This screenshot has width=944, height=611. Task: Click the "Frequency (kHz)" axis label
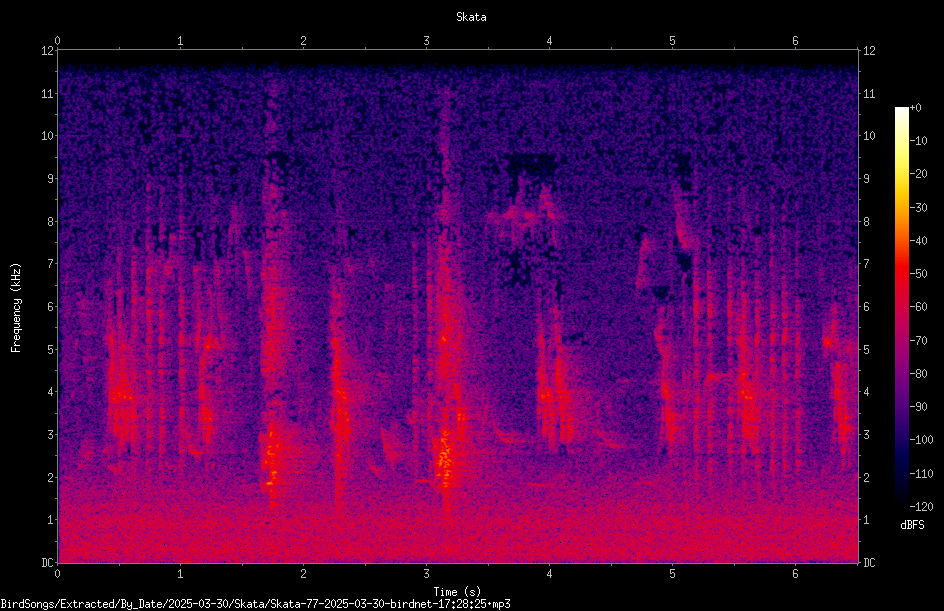[16, 308]
